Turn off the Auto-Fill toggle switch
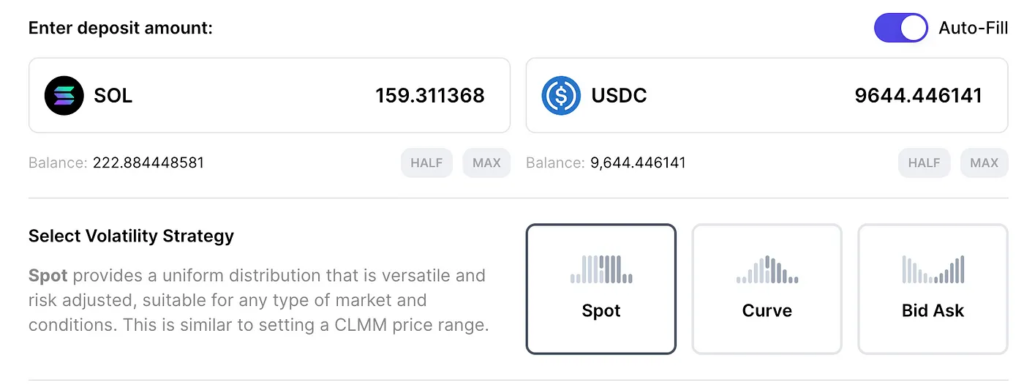Viewport: 1024px width, 385px height. click(x=901, y=28)
